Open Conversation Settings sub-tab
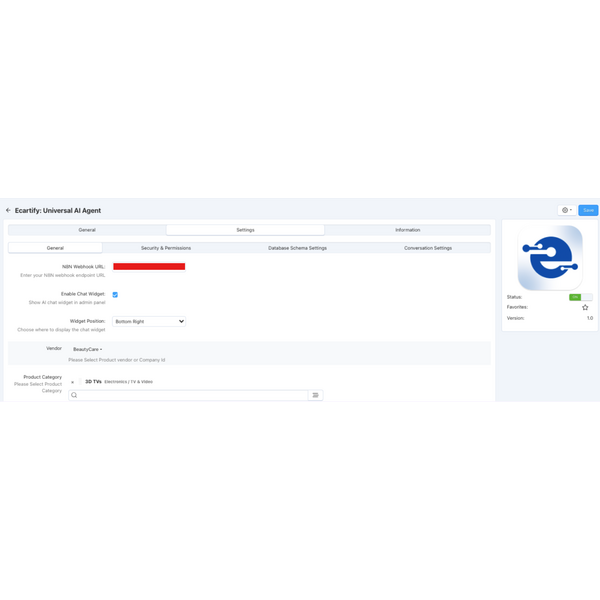The height and width of the screenshot is (600, 600). [428, 248]
